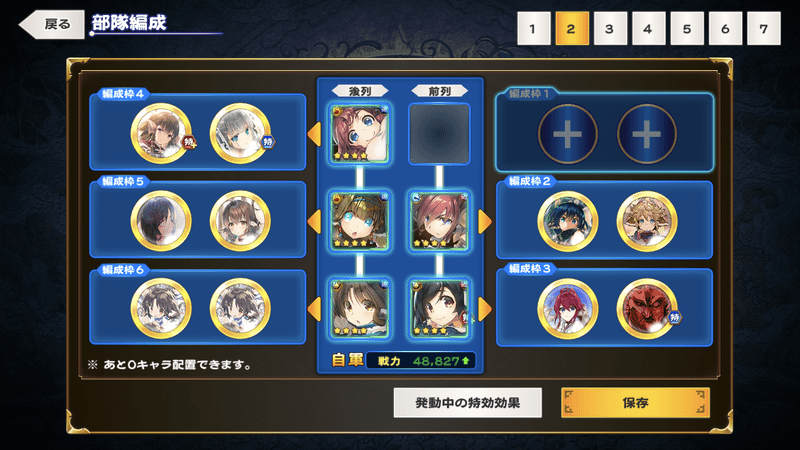
Task: Select the empty front-row top slot
Action: (439, 134)
